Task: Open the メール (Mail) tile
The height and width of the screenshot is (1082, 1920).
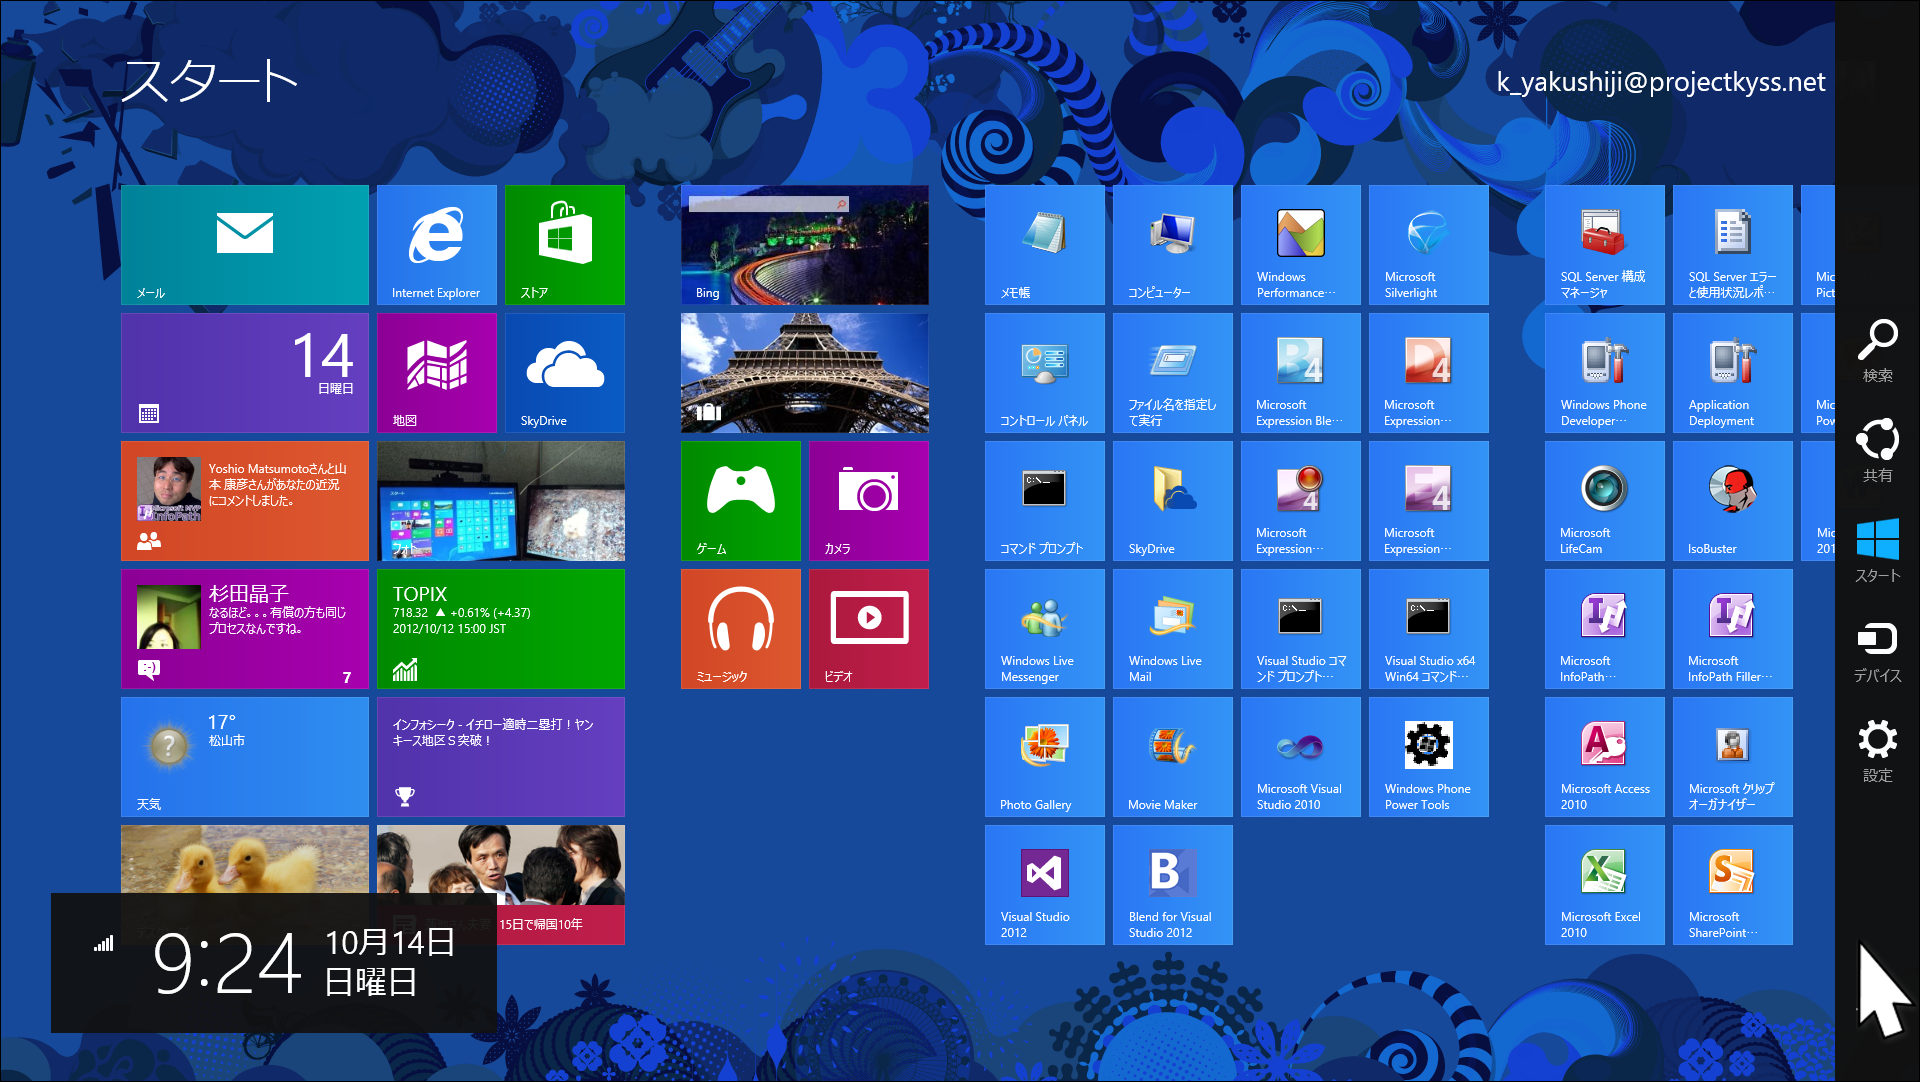Action: [245, 245]
